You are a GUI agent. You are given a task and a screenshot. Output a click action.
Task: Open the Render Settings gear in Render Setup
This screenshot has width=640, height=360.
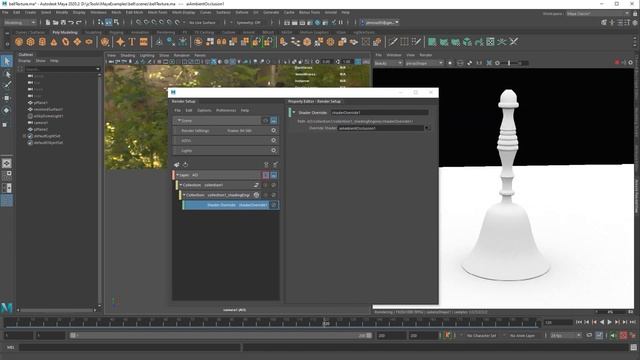273,130
